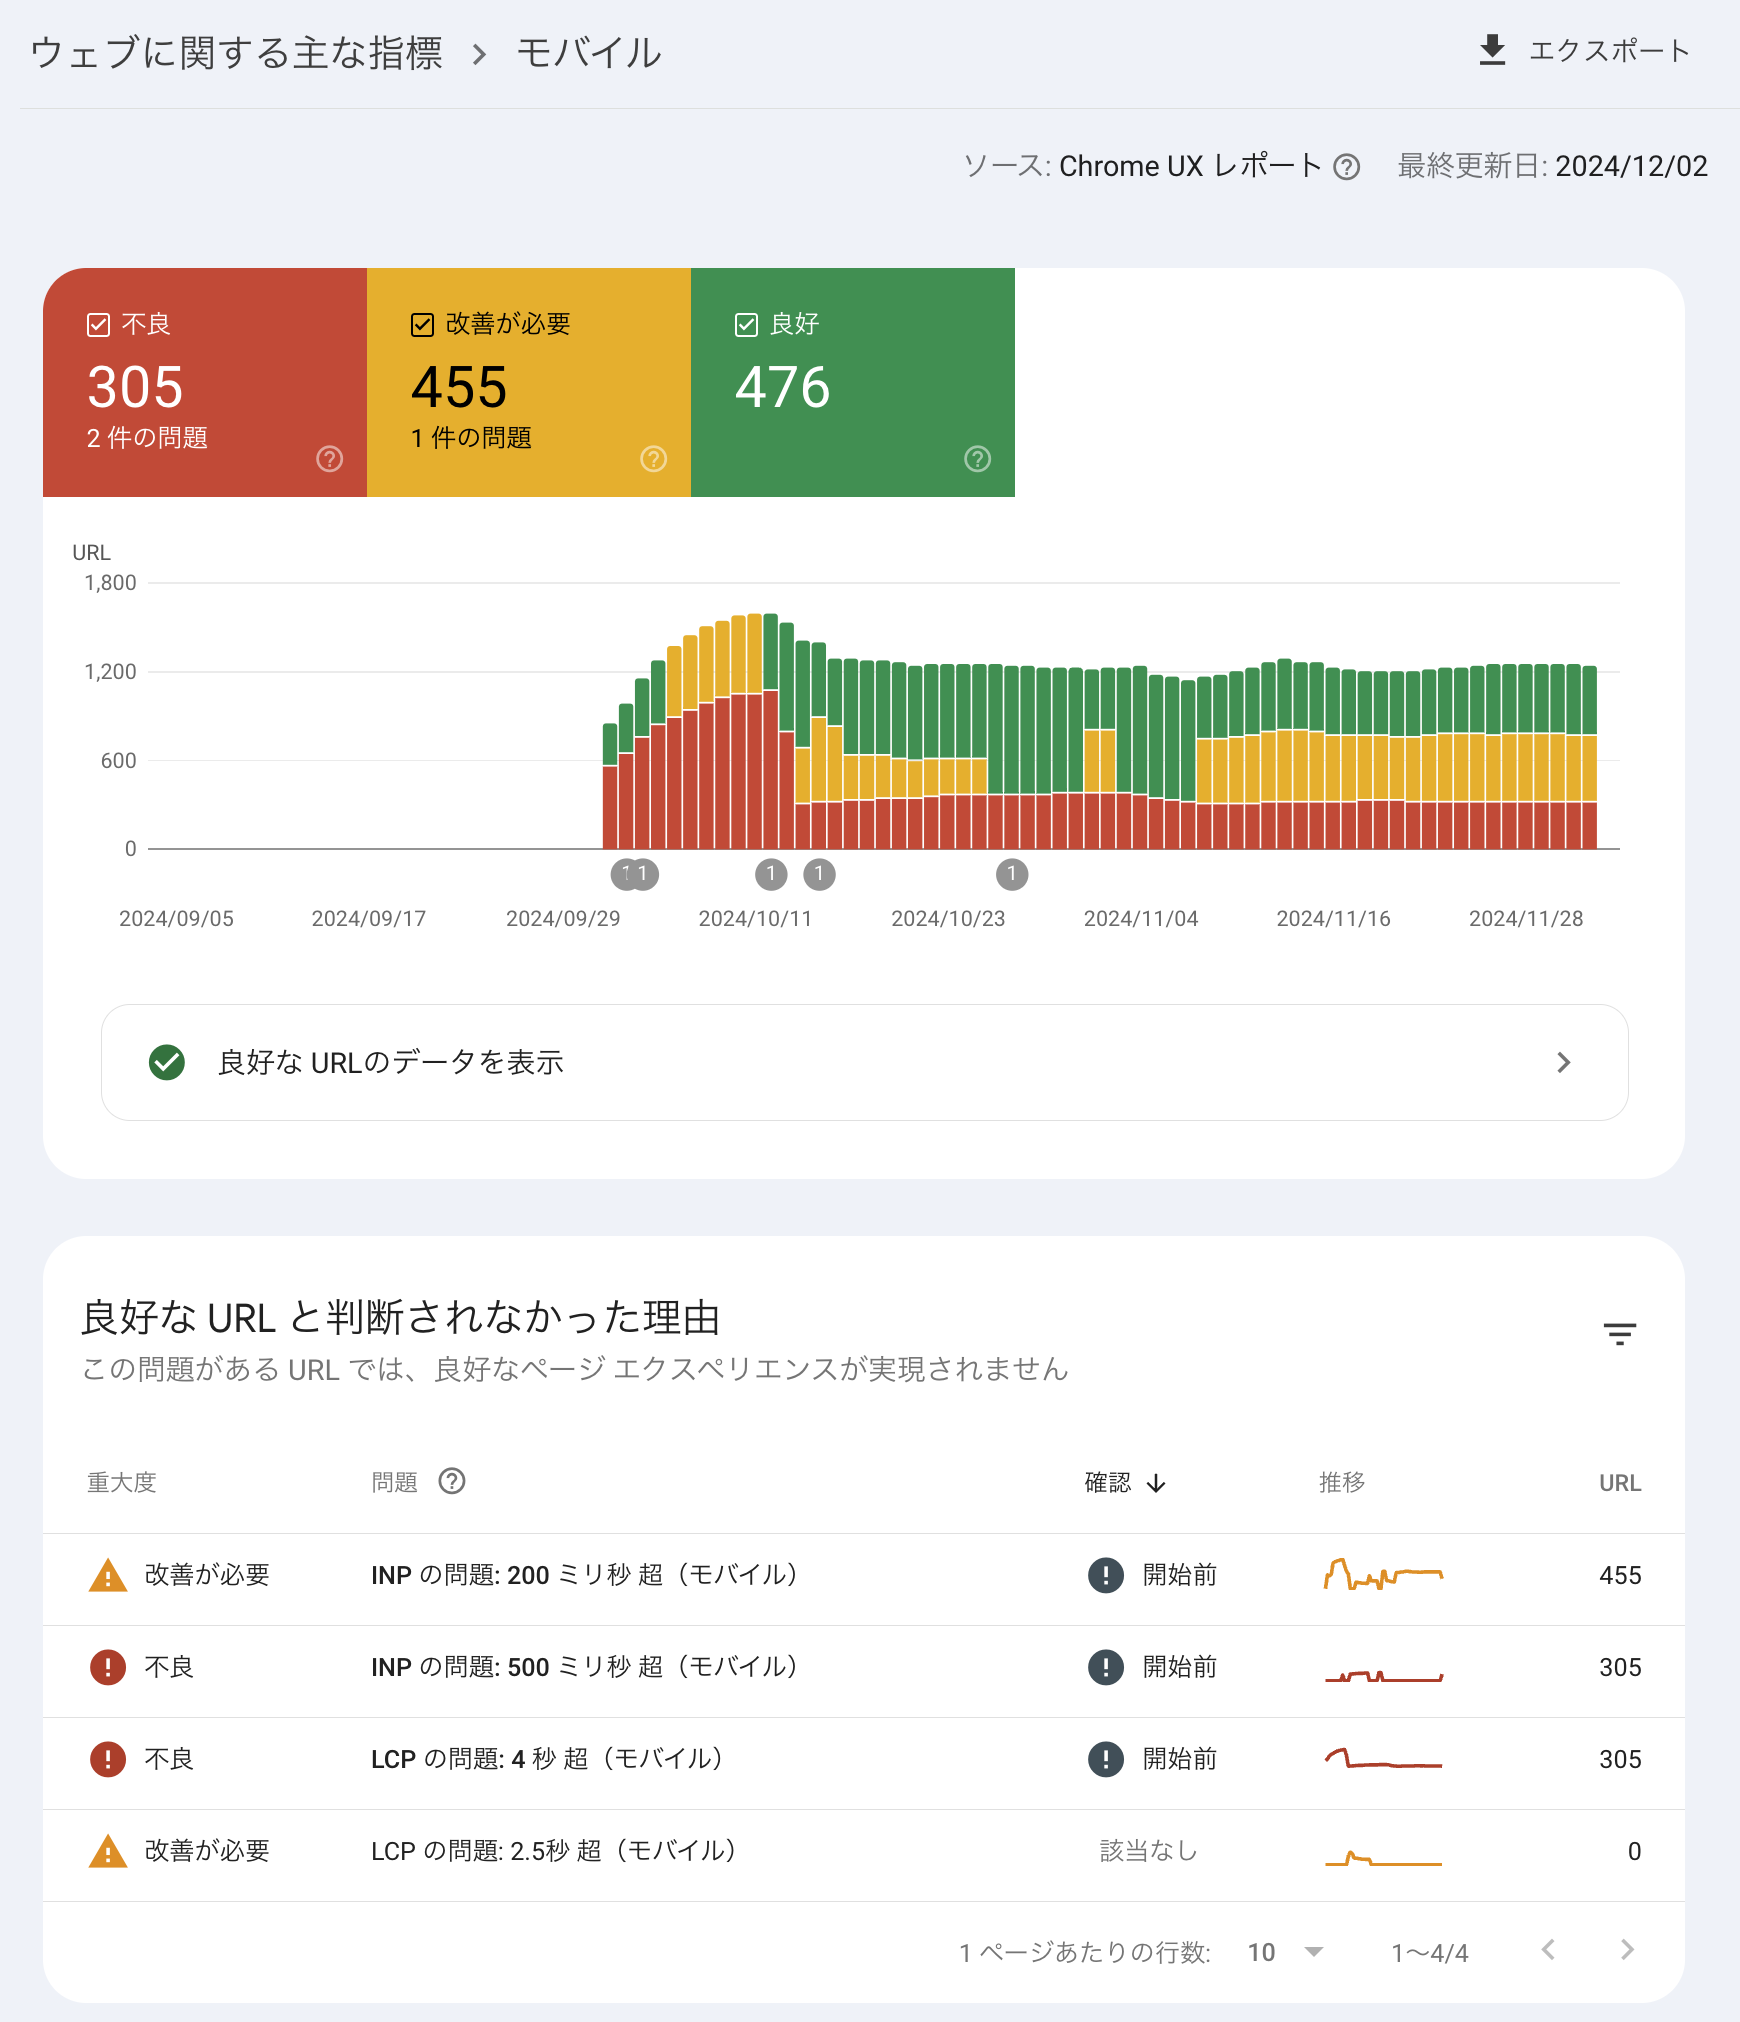Click 該当なし status in LCP 2.5秒 row
The width and height of the screenshot is (1740, 2022).
click(1149, 1851)
